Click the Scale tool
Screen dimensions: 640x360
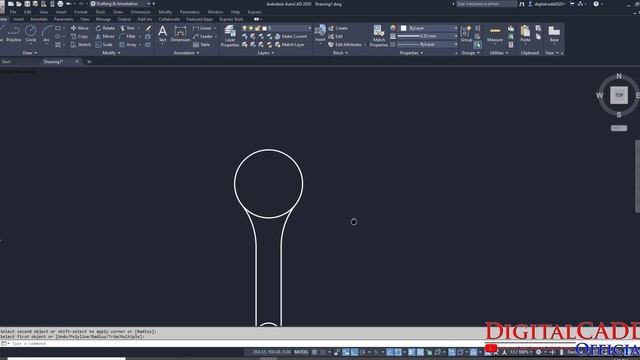point(104,44)
